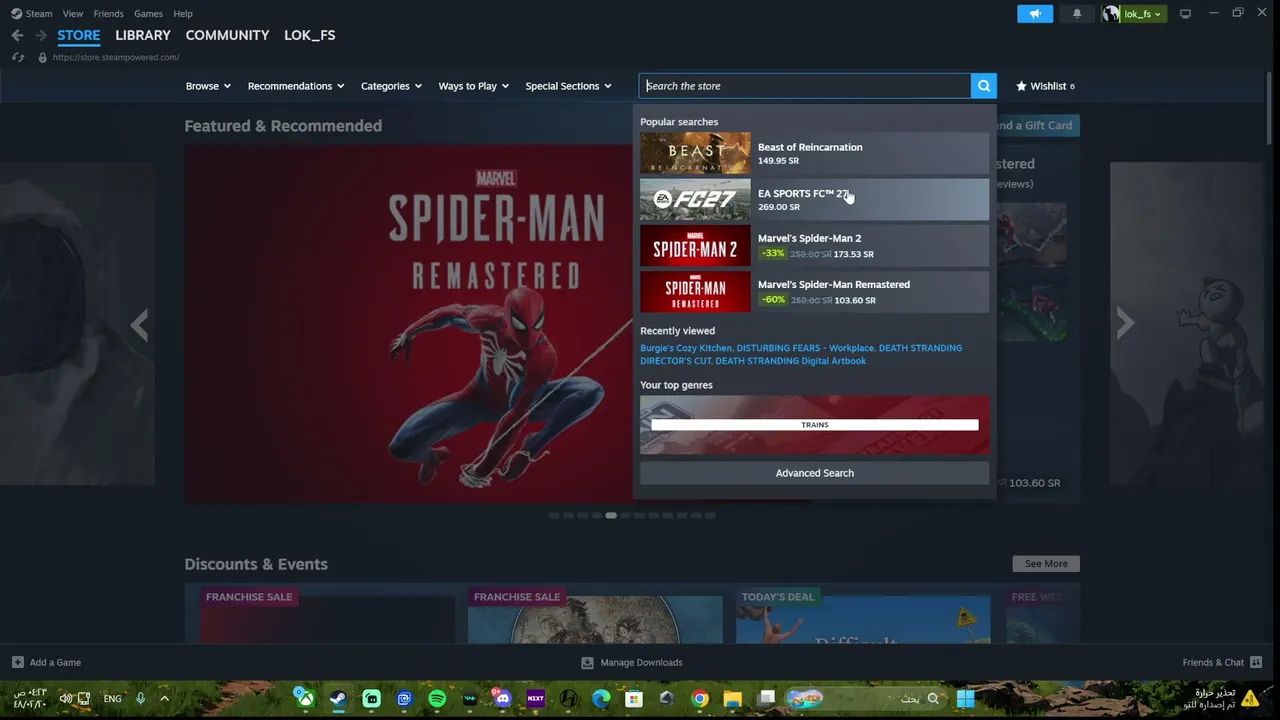Click the Manage Downloads icon
This screenshot has width=1280, height=720.
coord(587,662)
